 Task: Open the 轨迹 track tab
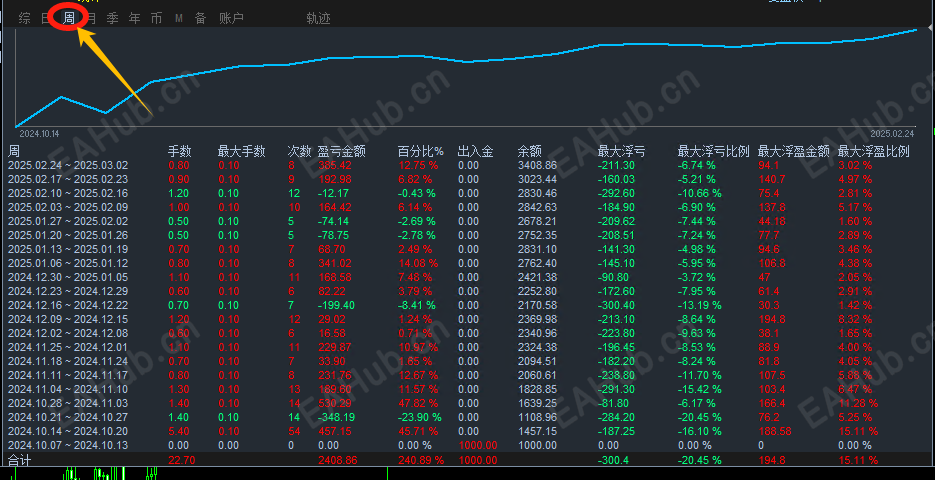[318, 18]
